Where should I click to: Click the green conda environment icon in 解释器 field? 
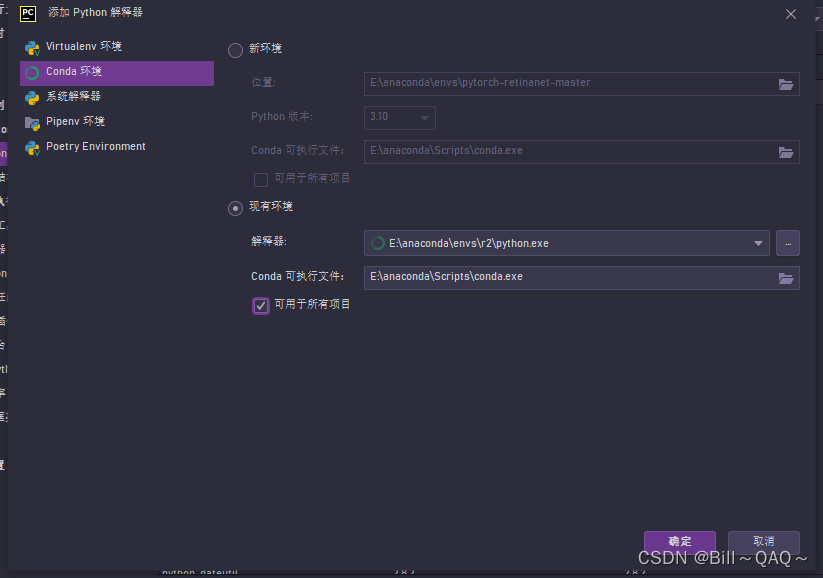(x=376, y=242)
